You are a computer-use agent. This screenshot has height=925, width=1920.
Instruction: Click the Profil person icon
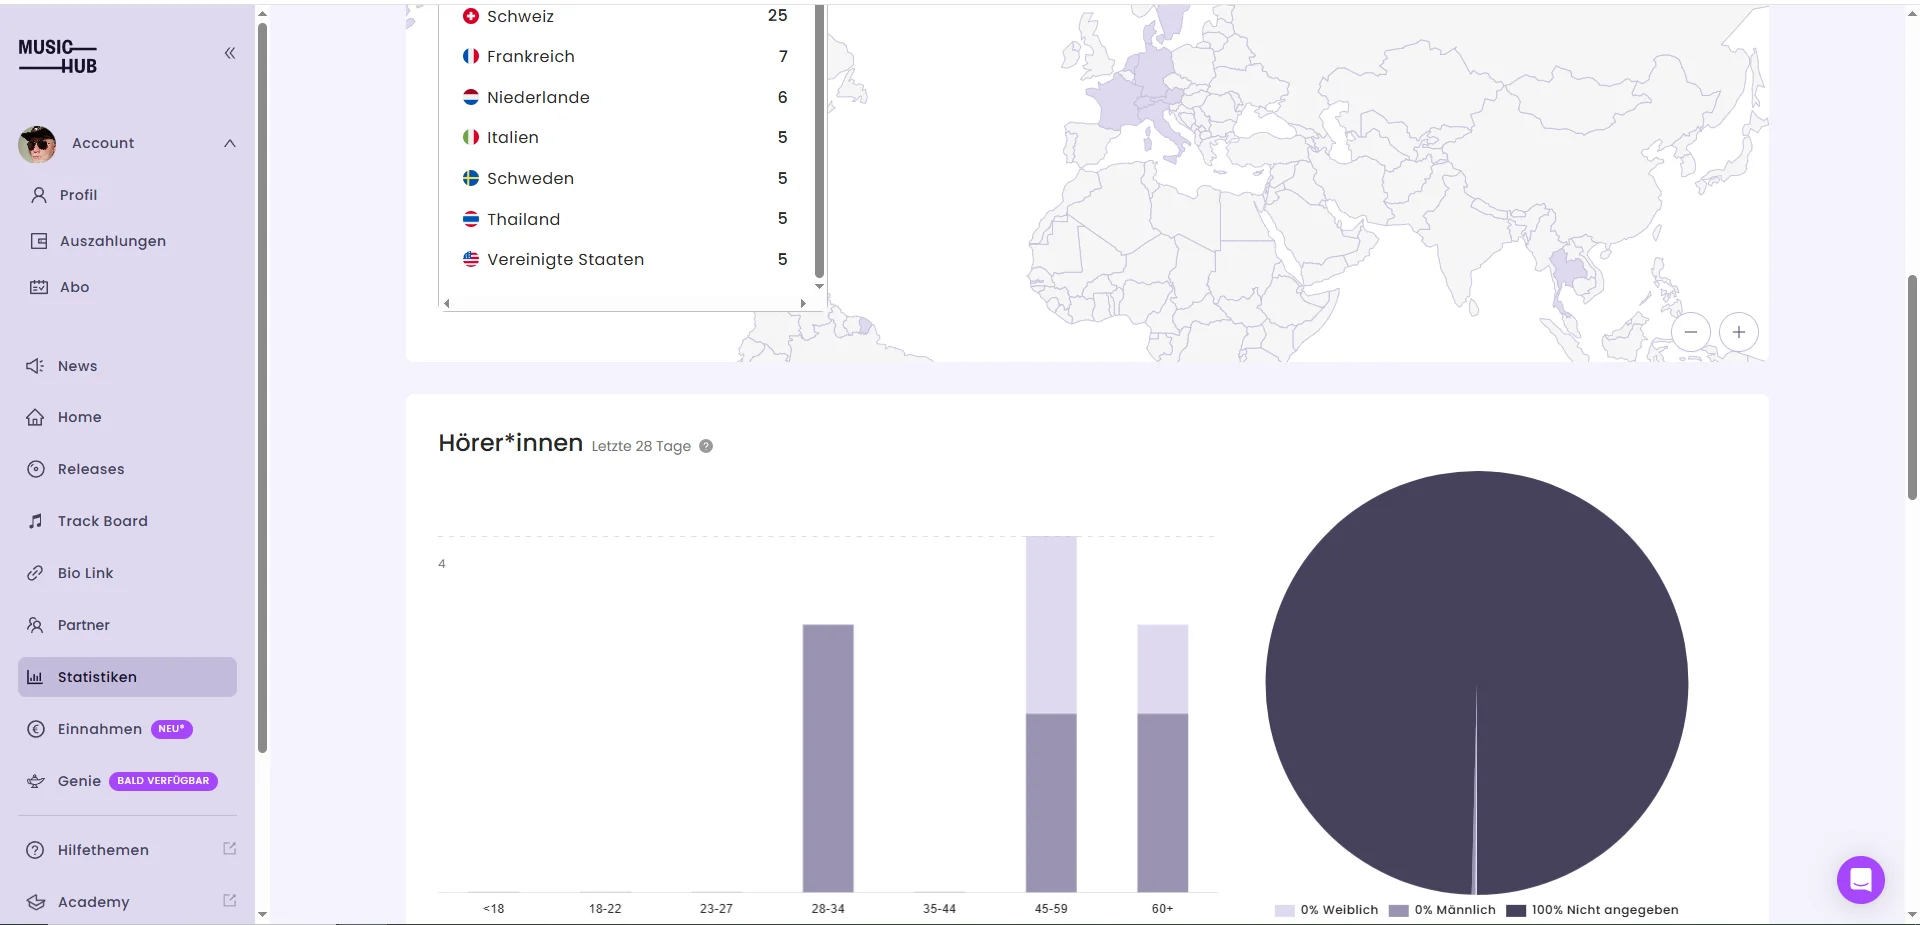[x=39, y=195]
